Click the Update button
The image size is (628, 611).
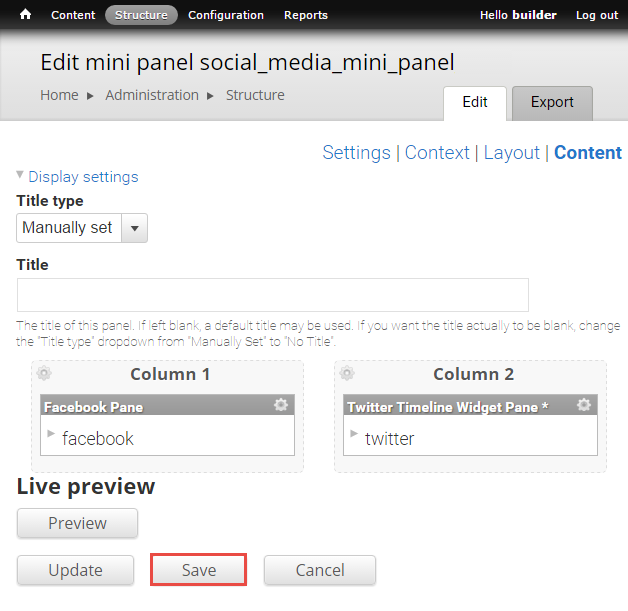click(x=75, y=570)
